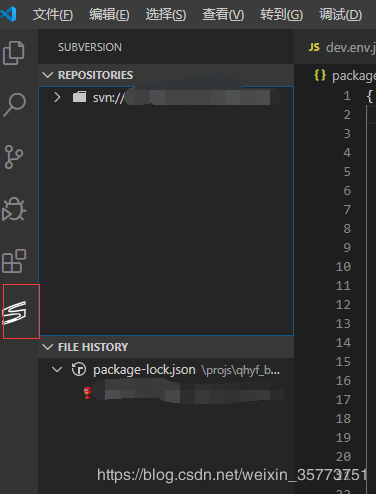Open the 调试(D) menu
376x494 pixels.
click(x=340, y=15)
